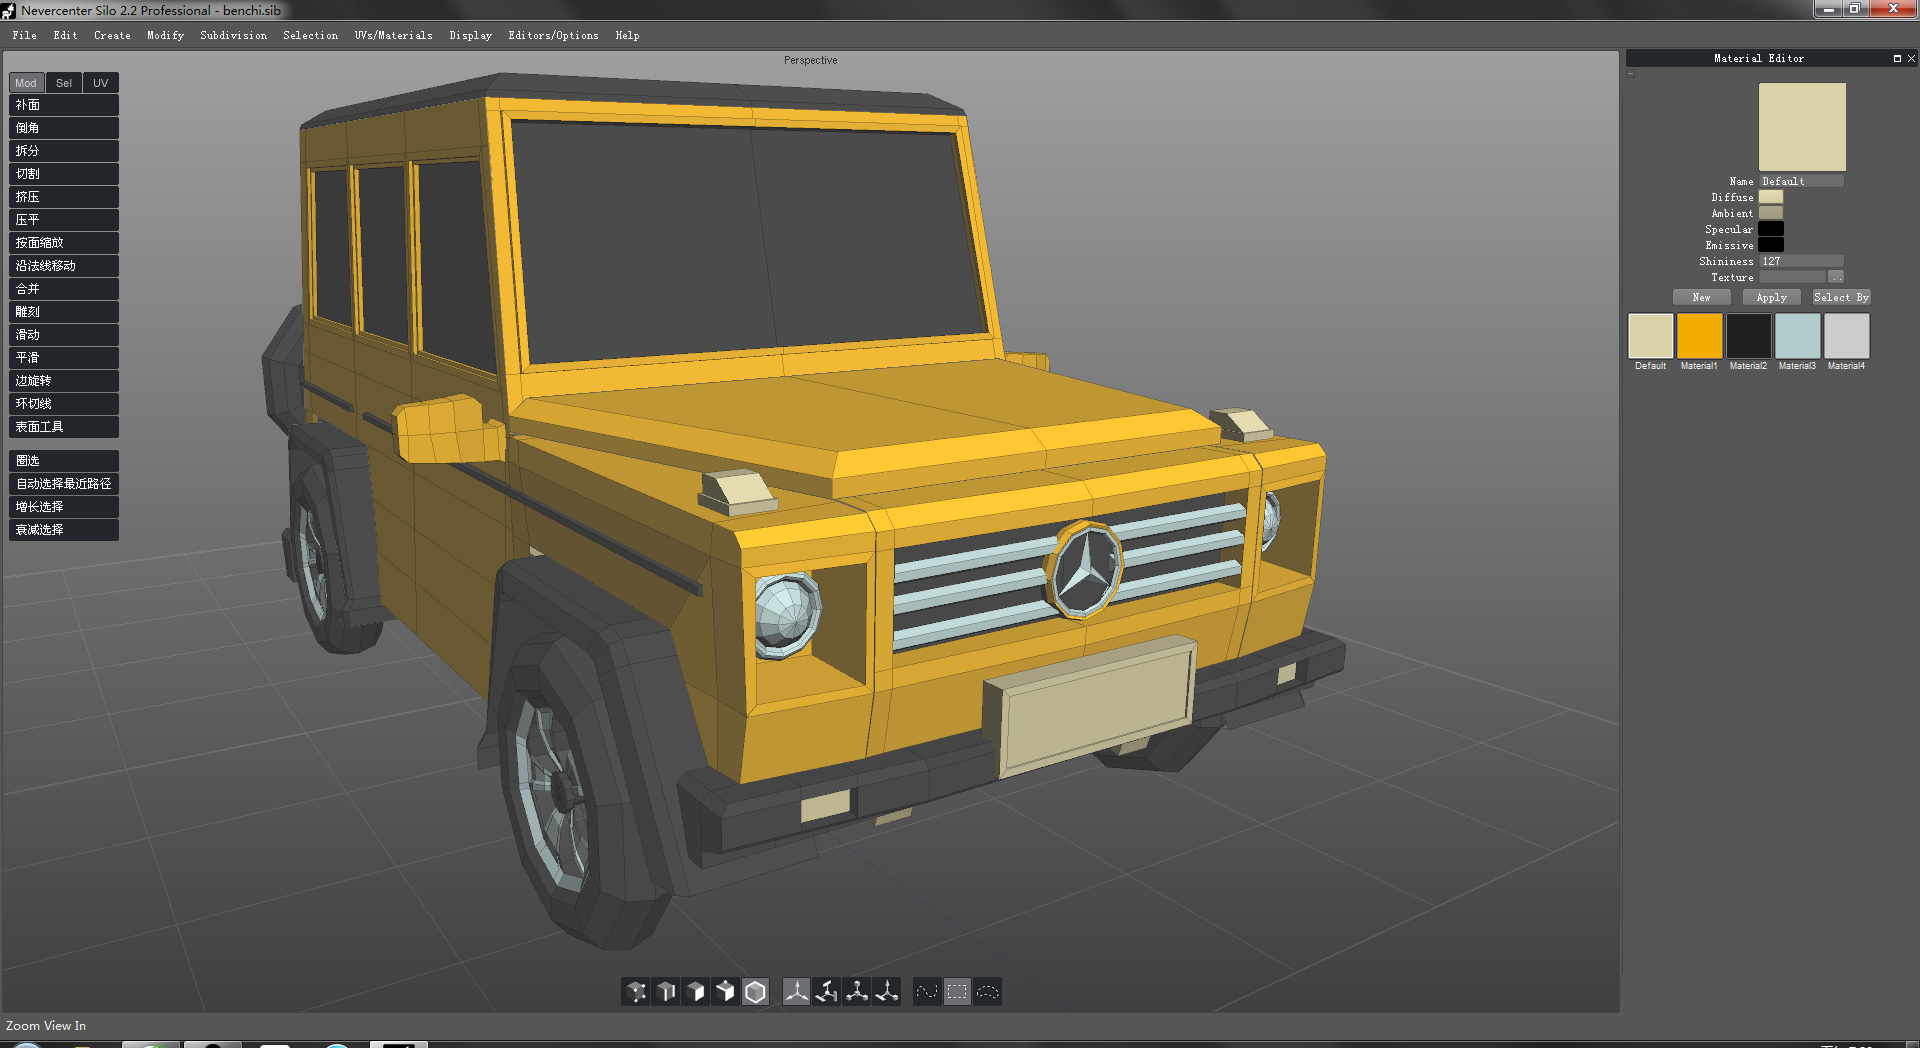This screenshot has height=1048, width=1920.
Task: Click the 按面缩放 button
Action: [x=64, y=243]
